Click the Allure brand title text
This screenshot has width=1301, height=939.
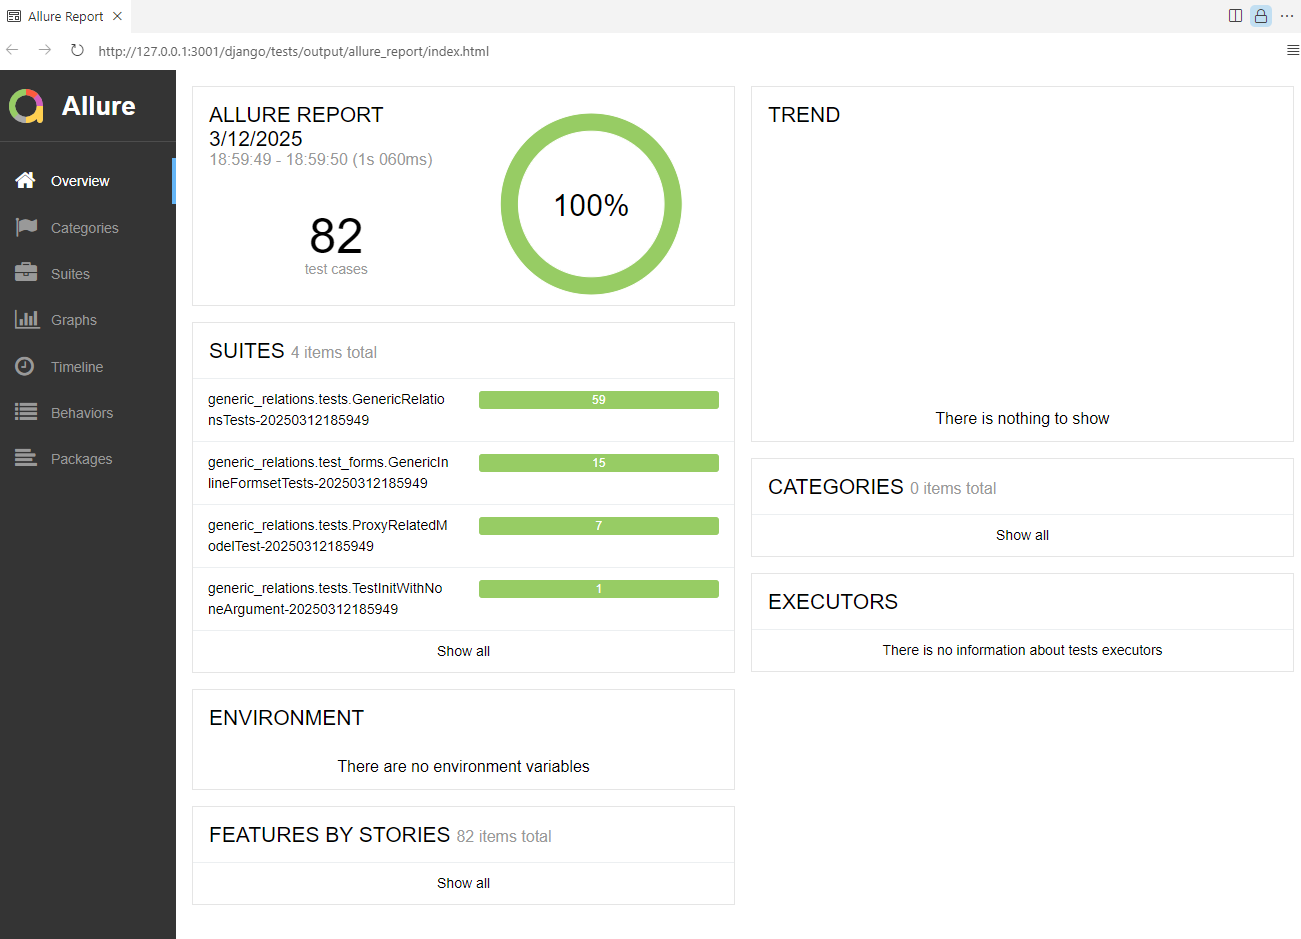pyautogui.click(x=98, y=106)
